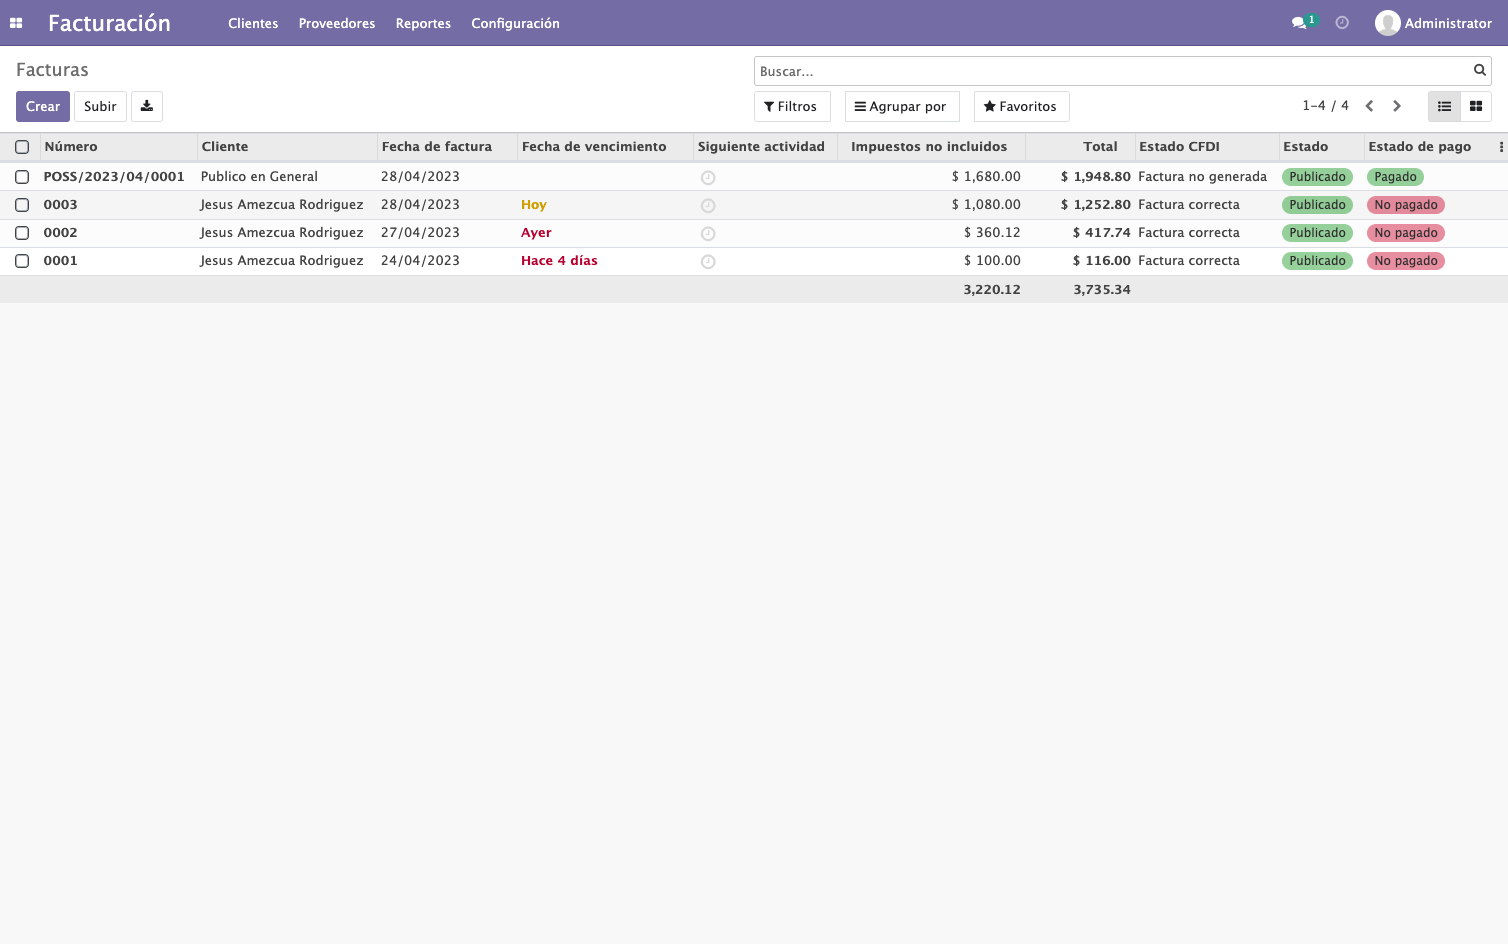Image resolution: width=1508 pixels, height=944 pixels.
Task: Go to next page of records
Action: click(x=1397, y=106)
